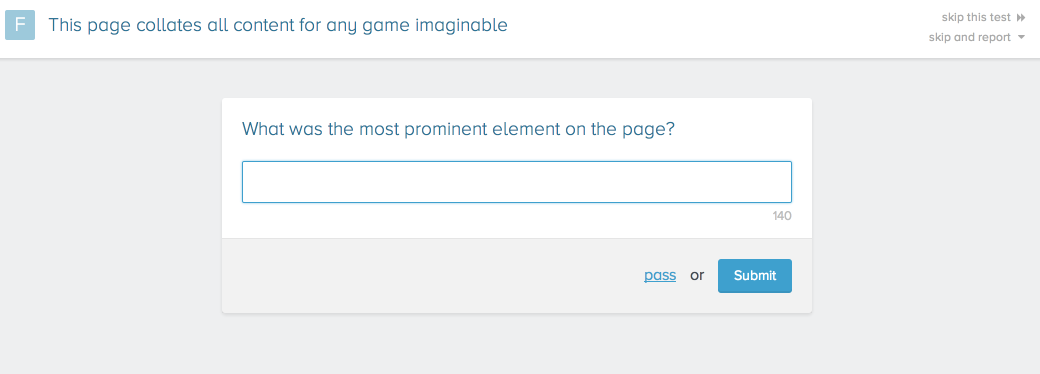Submit the answer with the blue button
Viewport: 1040px width, 374px height.
pyautogui.click(x=755, y=276)
